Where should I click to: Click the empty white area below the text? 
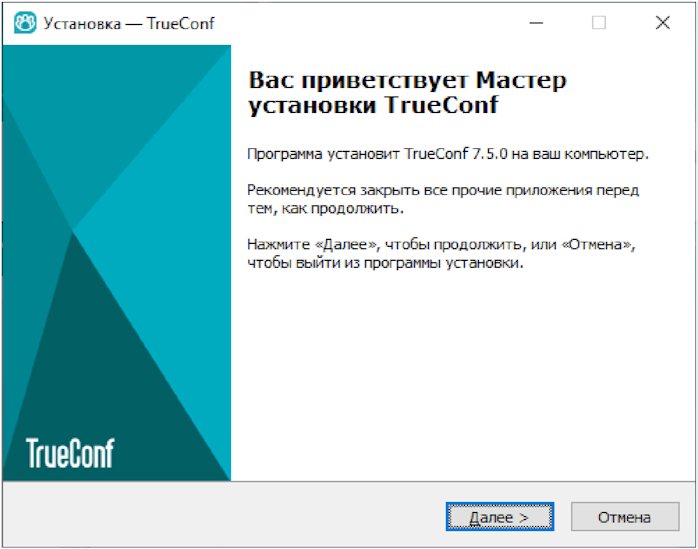point(463,374)
